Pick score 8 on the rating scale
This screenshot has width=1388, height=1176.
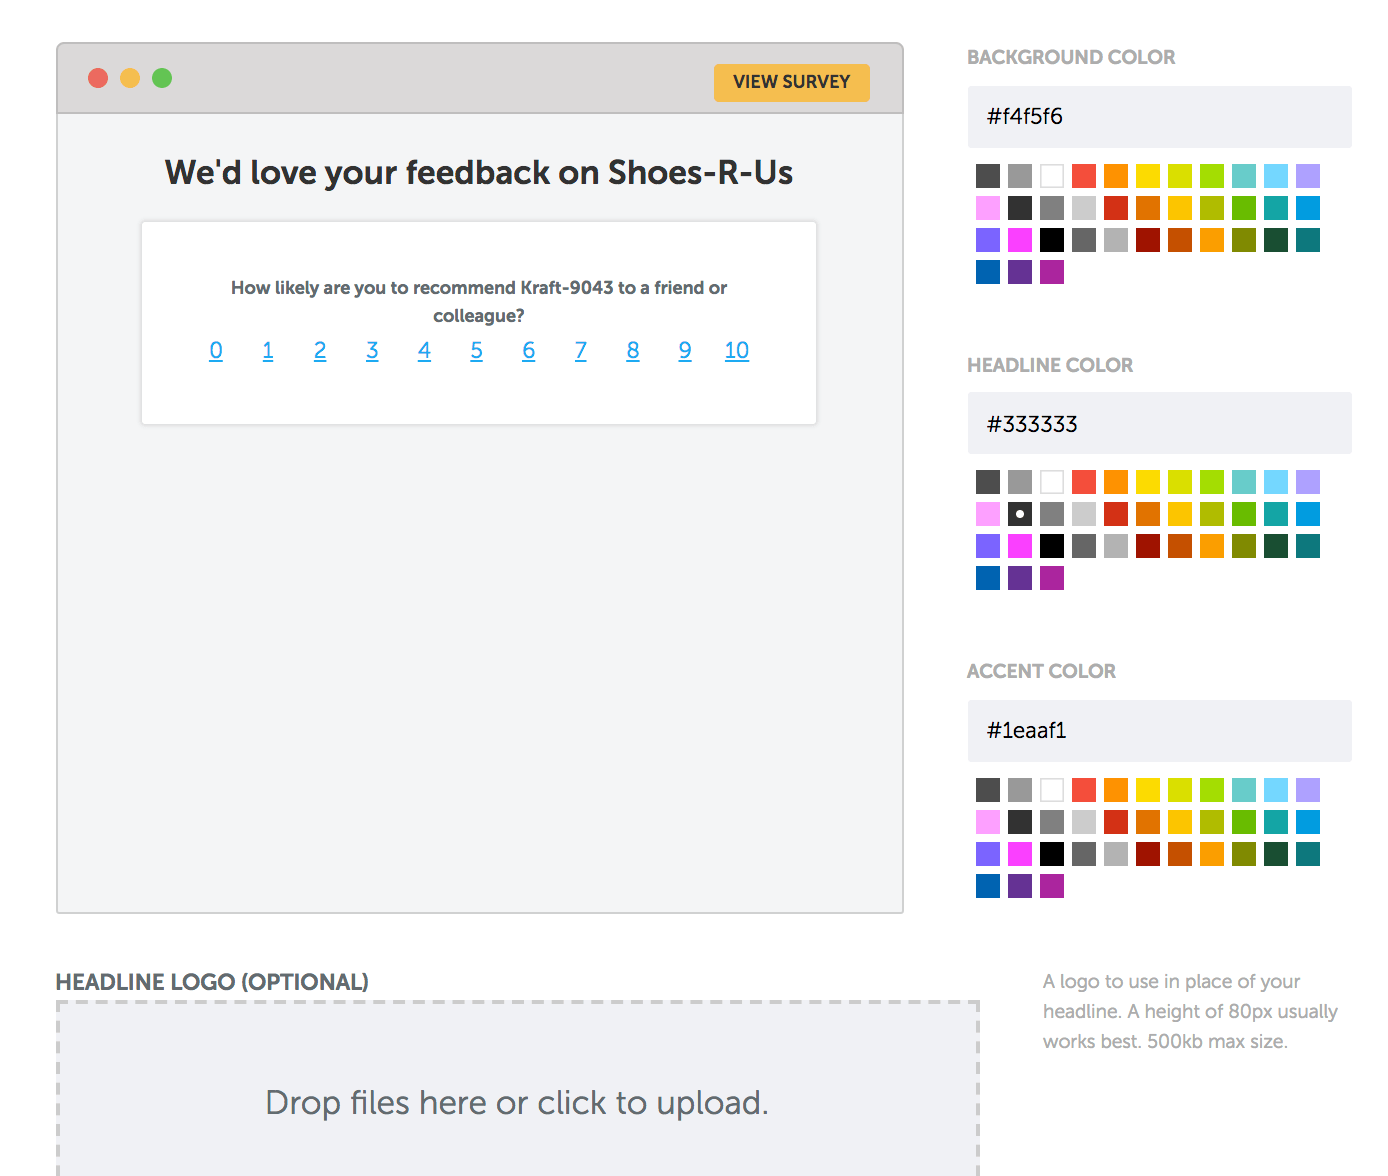[633, 351]
